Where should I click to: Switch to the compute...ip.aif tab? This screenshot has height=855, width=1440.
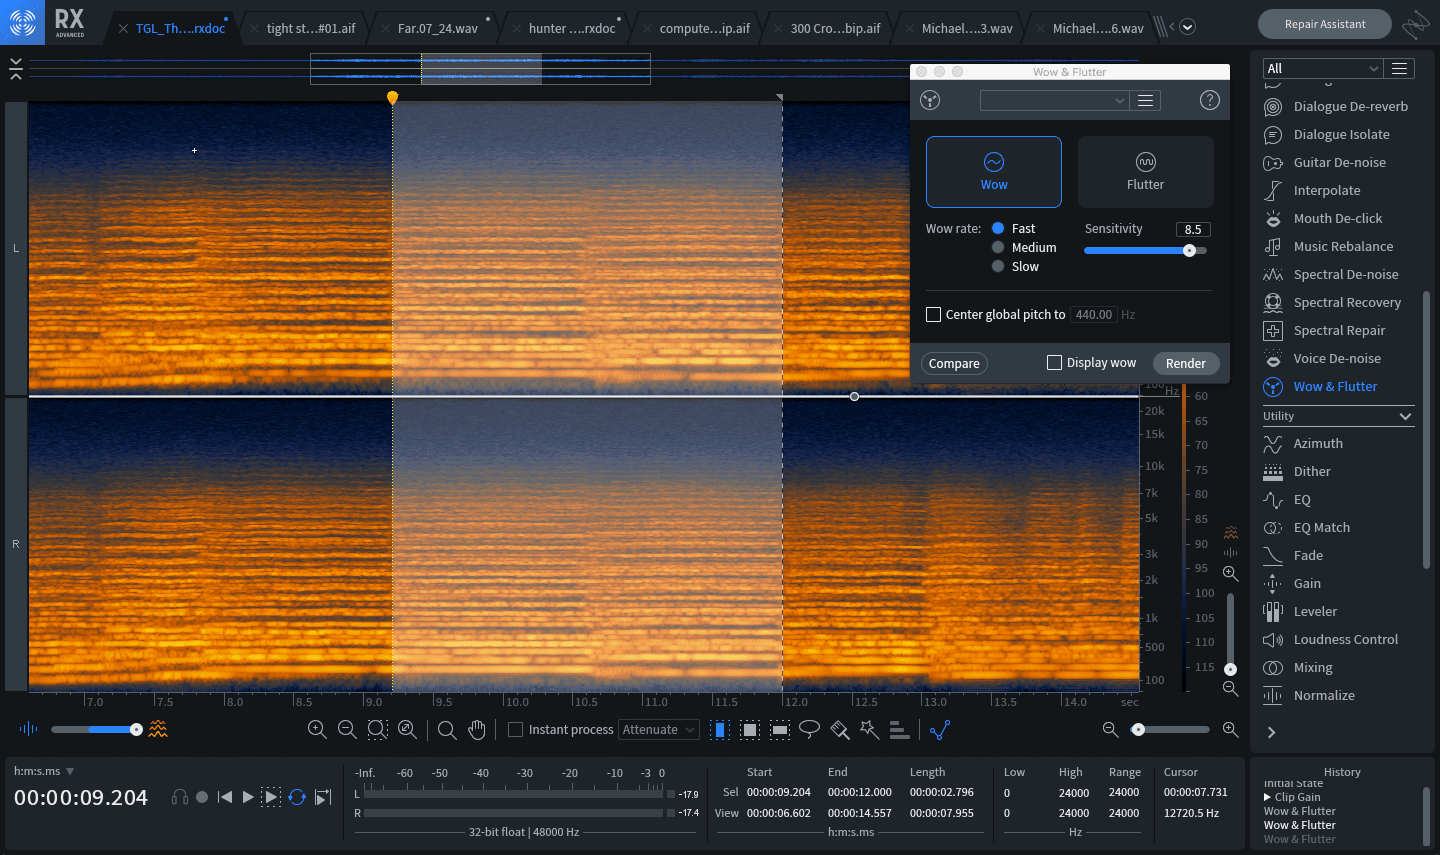(x=704, y=28)
